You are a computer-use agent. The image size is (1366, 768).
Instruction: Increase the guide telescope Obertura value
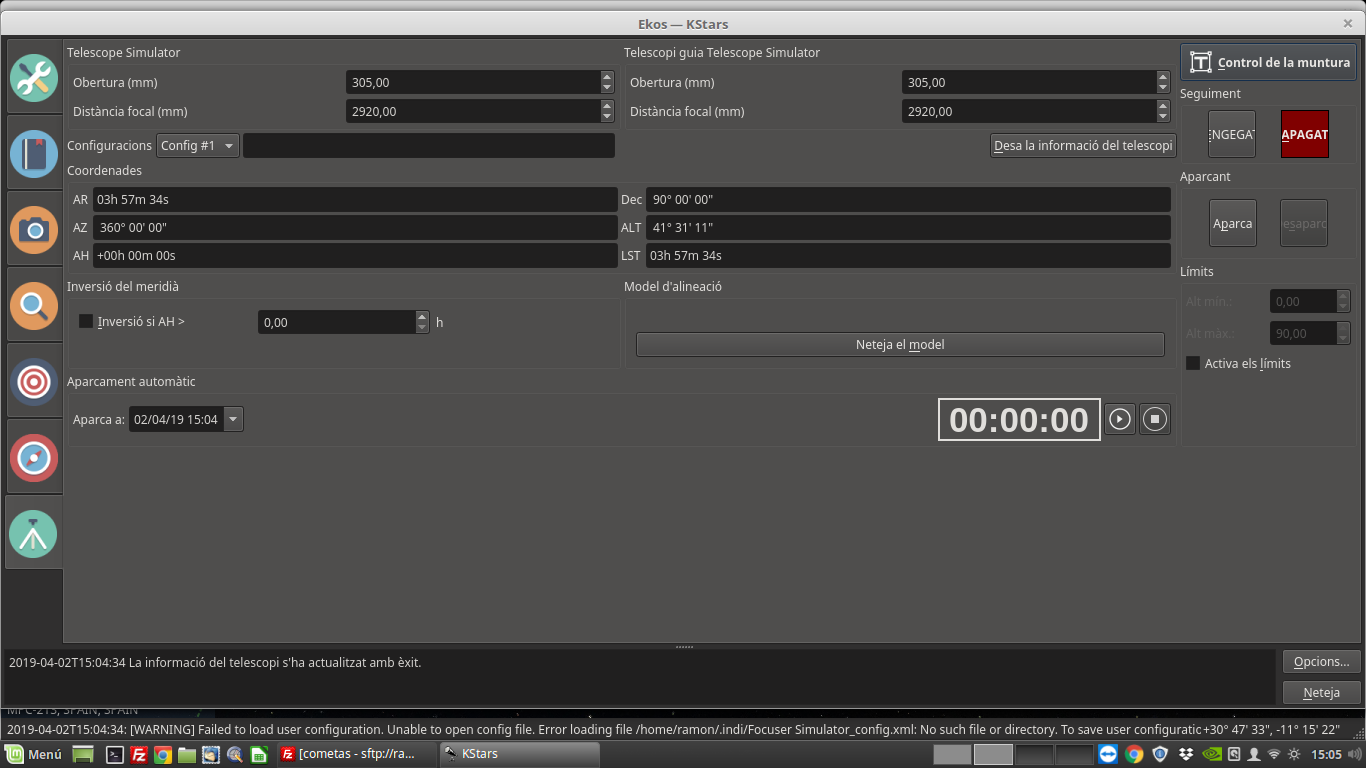point(1163,77)
